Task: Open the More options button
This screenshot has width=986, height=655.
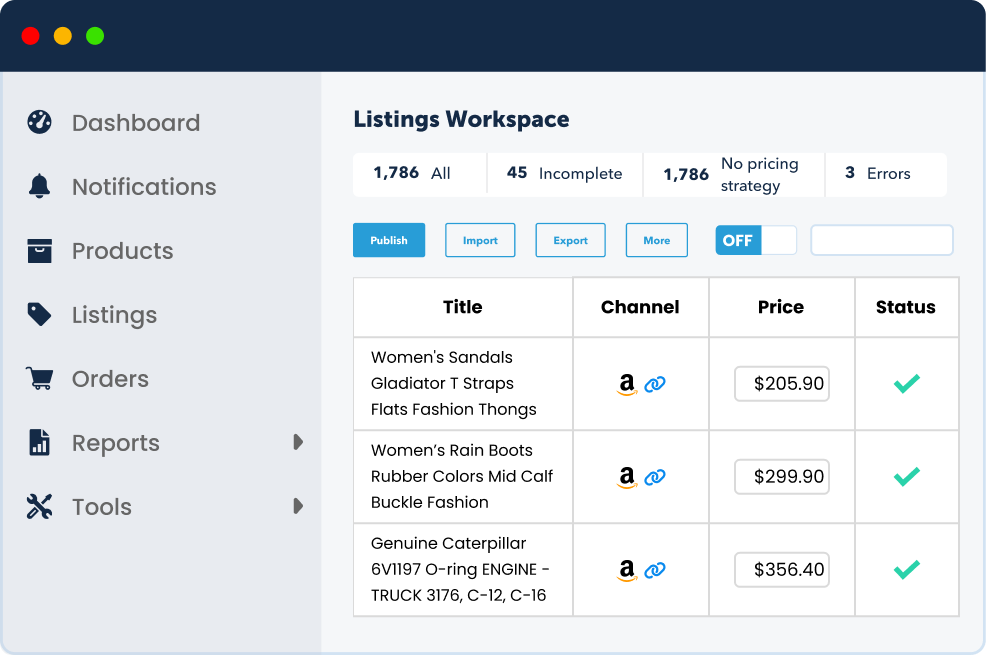Action: tap(656, 240)
